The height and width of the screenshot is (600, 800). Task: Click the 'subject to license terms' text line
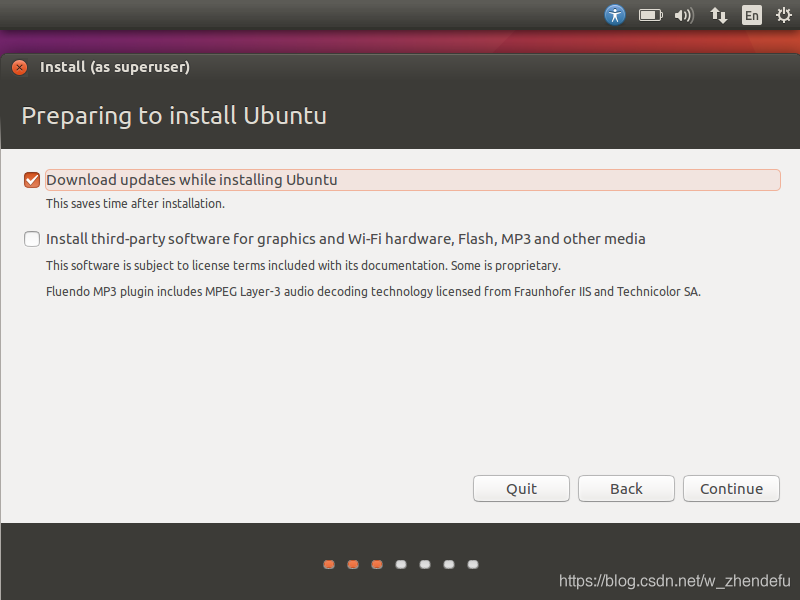[303, 265]
